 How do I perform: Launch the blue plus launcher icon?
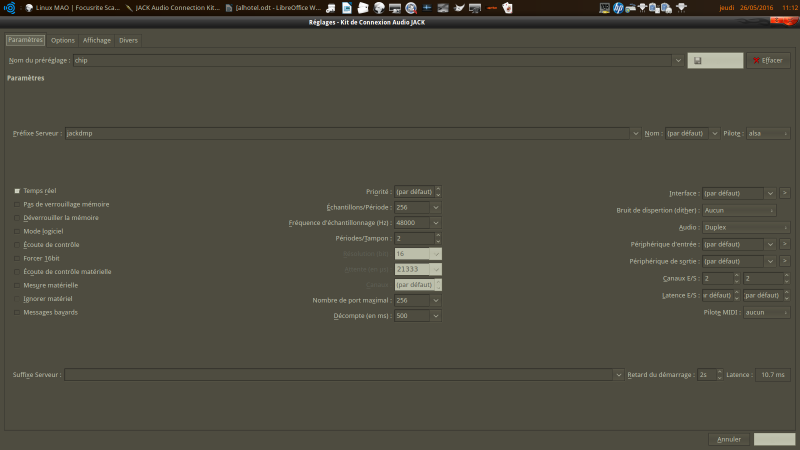pyautogui.click(x=427, y=8)
